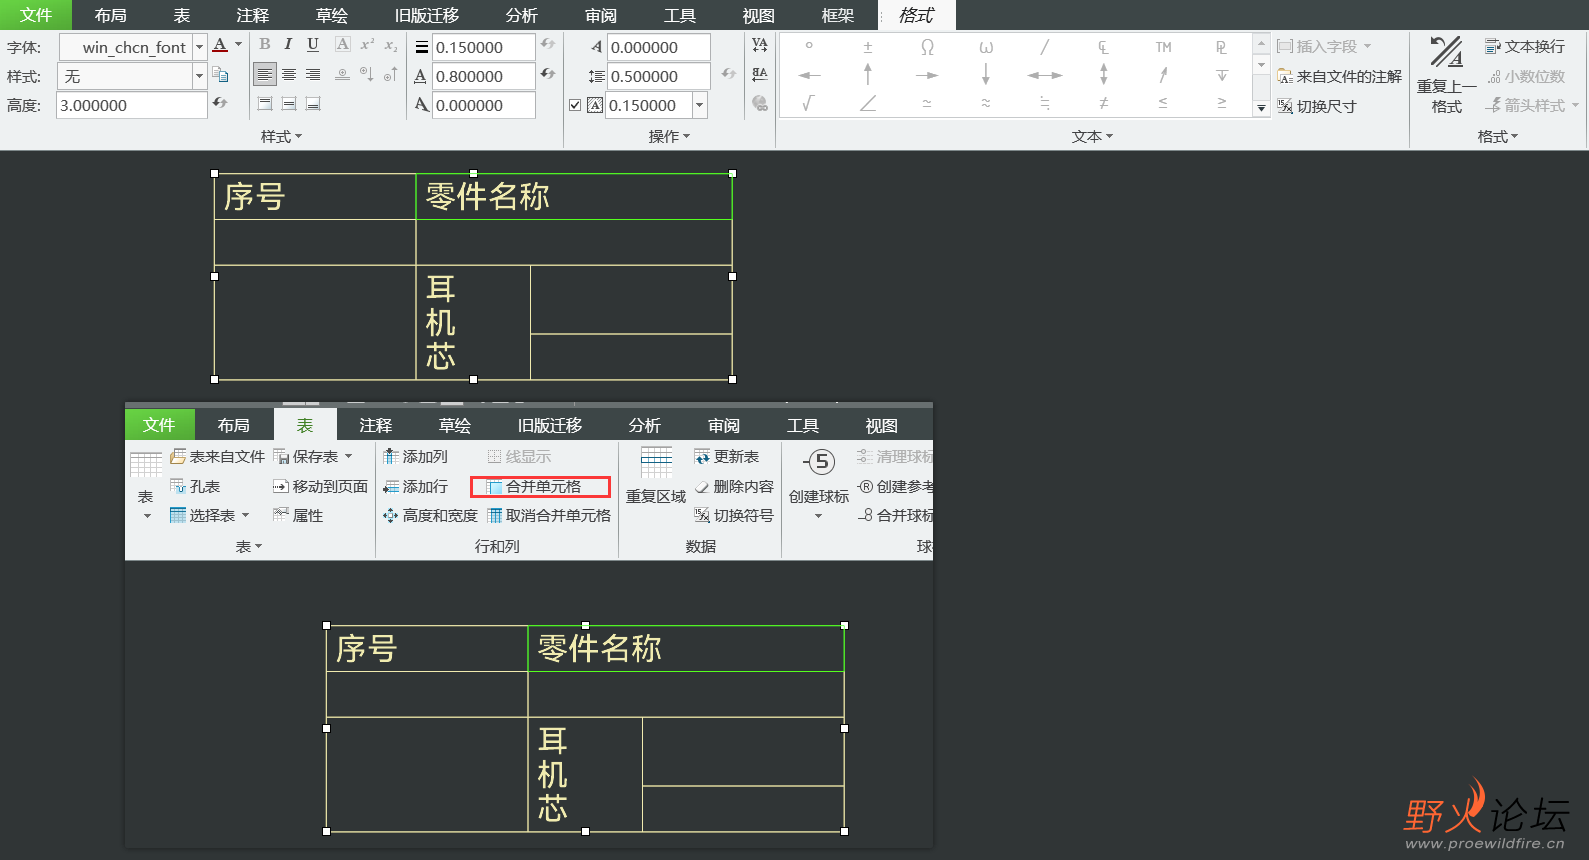Reset width factor to default
The width and height of the screenshot is (1589, 860).
(x=548, y=75)
